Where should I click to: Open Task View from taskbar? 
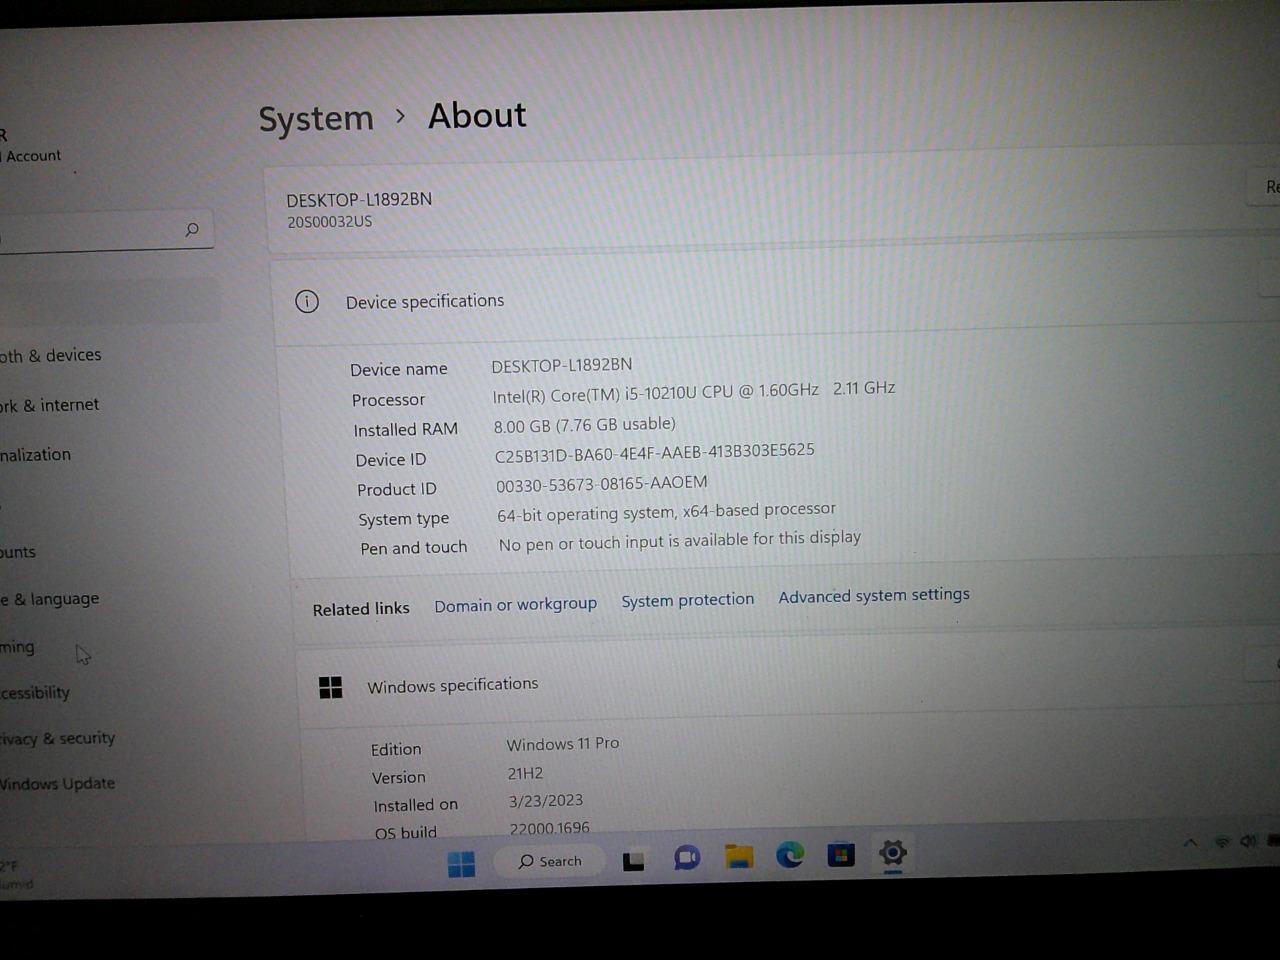click(x=633, y=861)
